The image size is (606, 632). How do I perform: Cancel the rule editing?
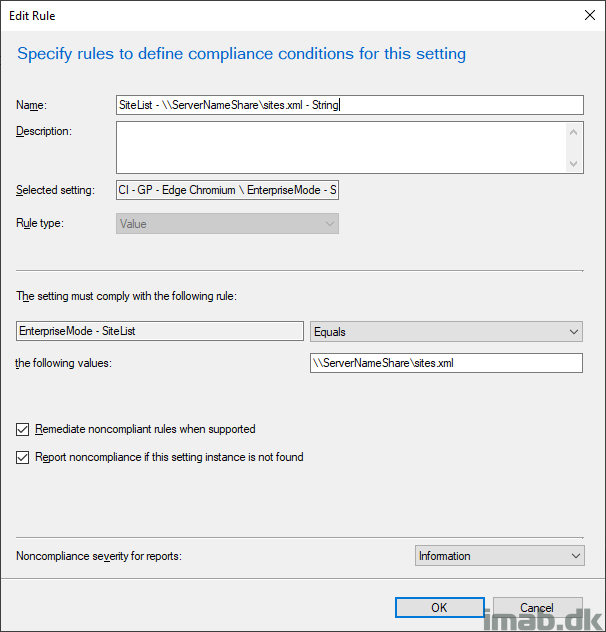click(537, 607)
